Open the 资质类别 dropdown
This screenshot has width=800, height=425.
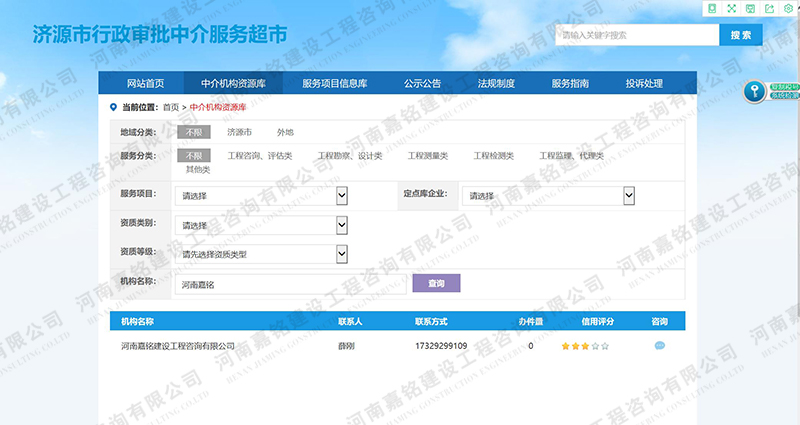261,225
